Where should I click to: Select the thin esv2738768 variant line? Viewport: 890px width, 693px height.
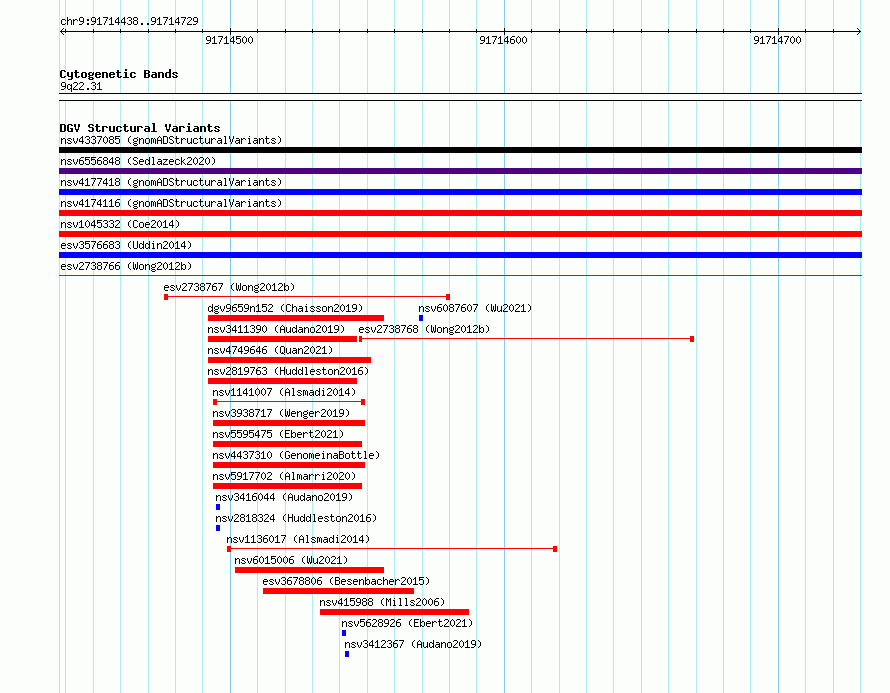(x=527, y=339)
